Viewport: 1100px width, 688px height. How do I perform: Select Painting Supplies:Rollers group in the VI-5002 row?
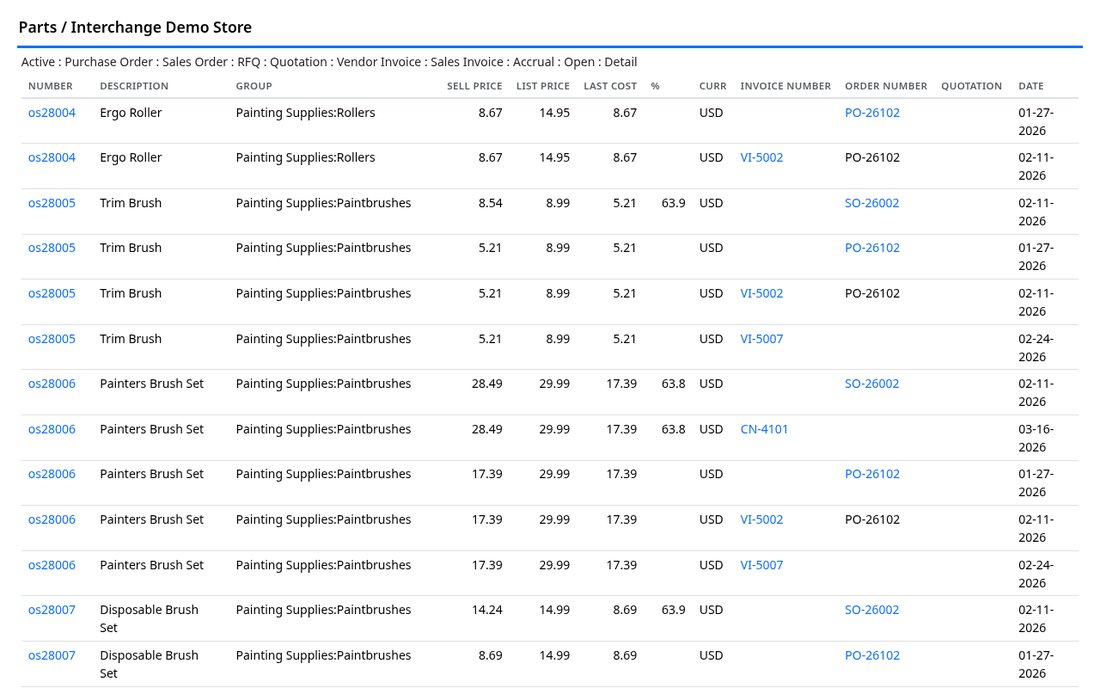tap(305, 158)
